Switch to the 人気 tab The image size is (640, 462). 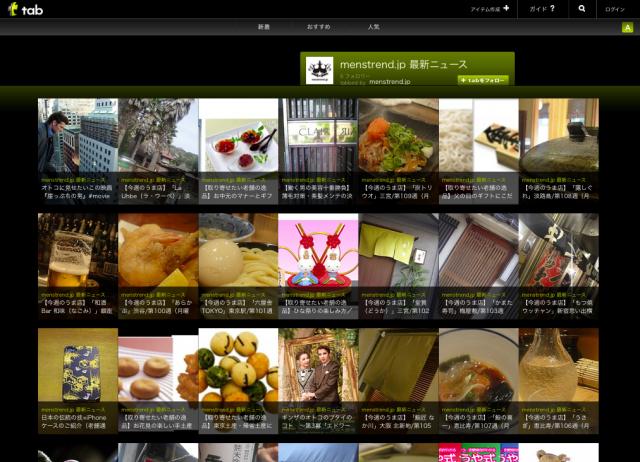click(373, 27)
